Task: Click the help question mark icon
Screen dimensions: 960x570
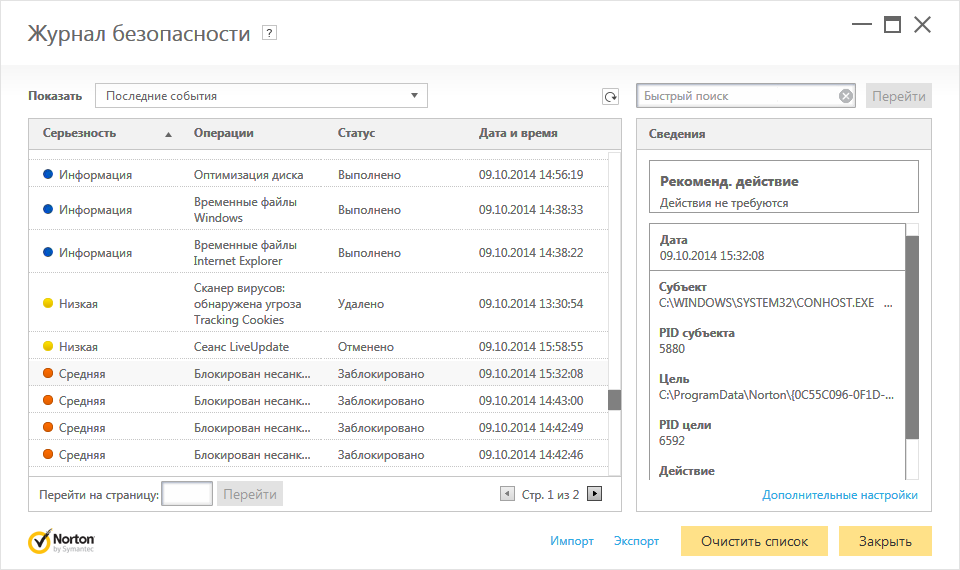Action: tap(269, 33)
